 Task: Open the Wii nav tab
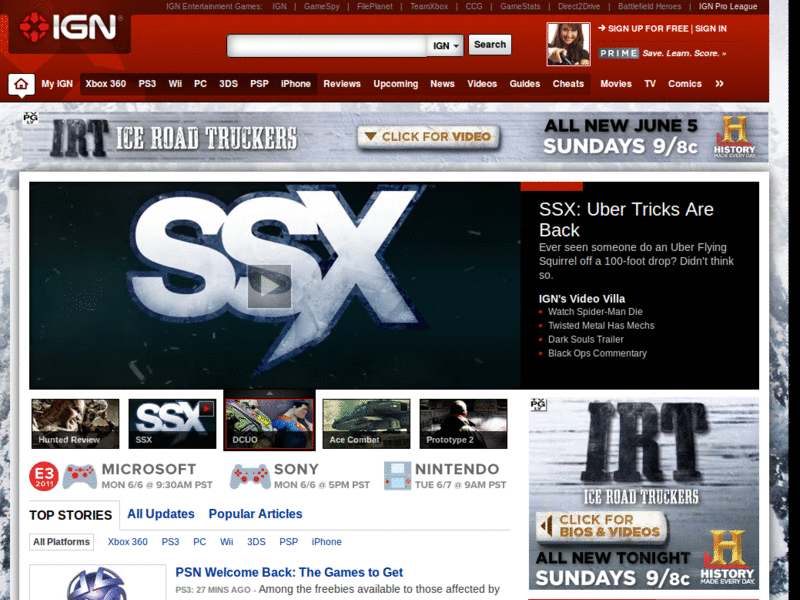(175, 84)
